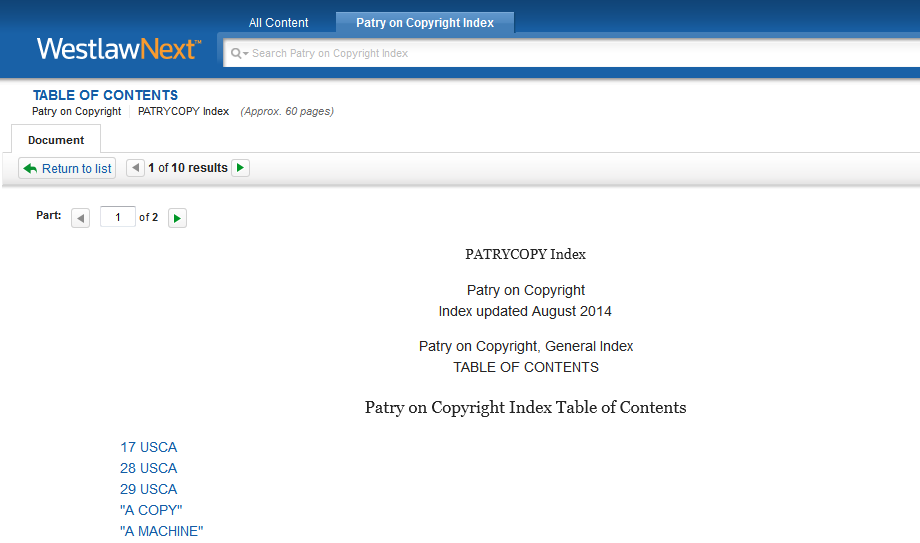Click the "(Approx. 60 pages)" text
This screenshot has height=543, width=920.
tap(287, 112)
